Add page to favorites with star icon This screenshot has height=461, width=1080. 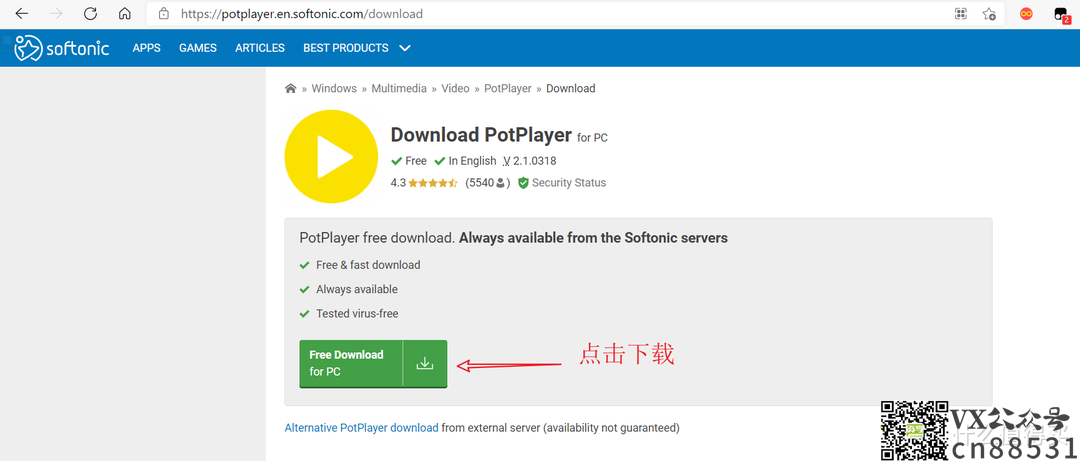pos(989,14)
